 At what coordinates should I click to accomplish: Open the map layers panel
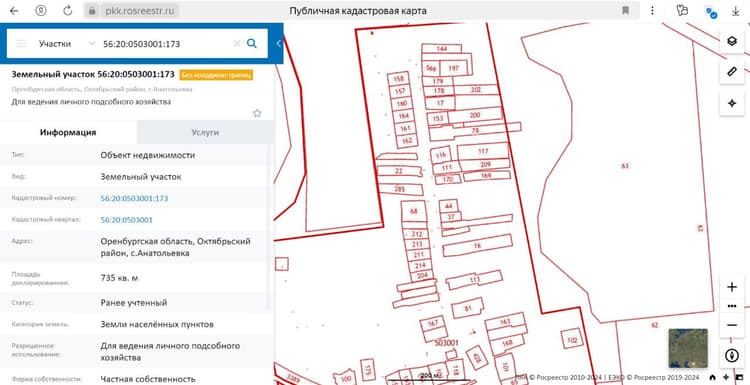point(731,41)
